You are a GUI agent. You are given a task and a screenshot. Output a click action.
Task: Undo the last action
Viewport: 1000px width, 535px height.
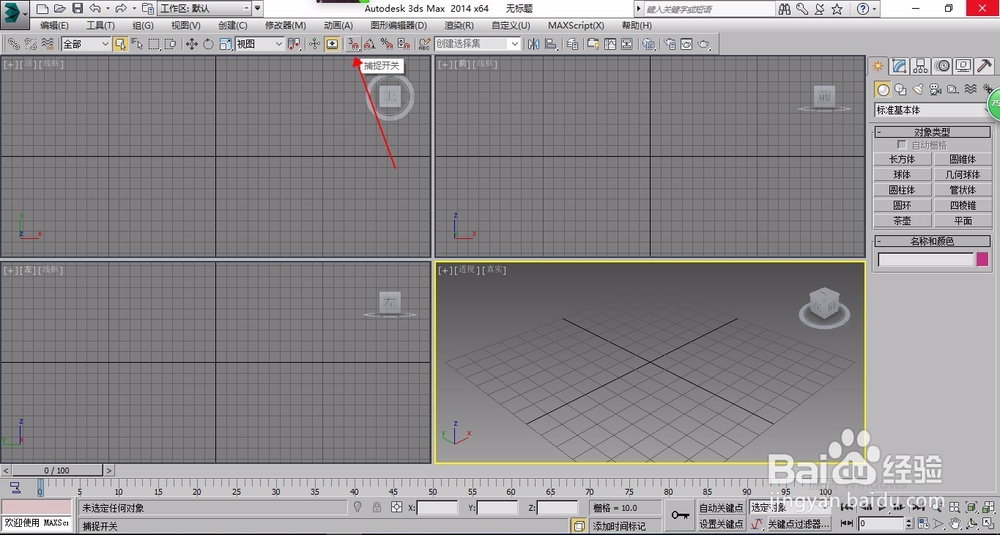[95, 8]
